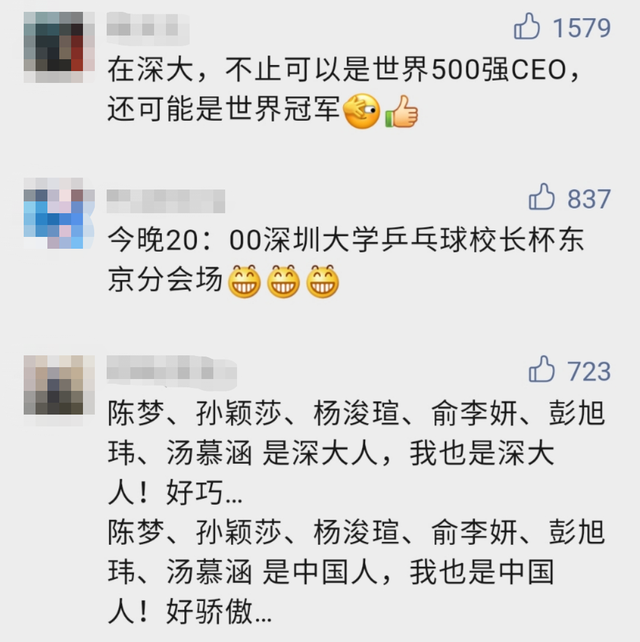Open blurred username of third commenter

172,372
